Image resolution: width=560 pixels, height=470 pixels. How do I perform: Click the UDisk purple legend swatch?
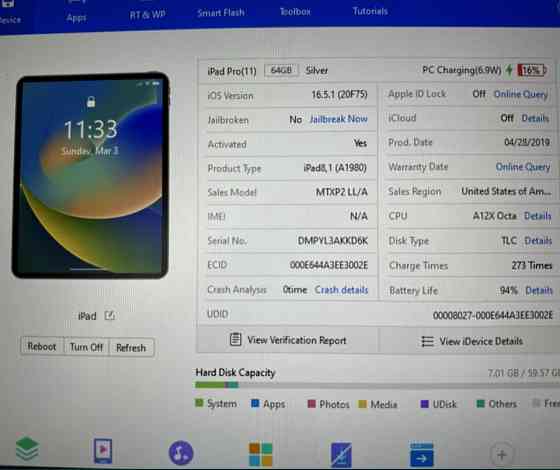(x=425, y=404)
